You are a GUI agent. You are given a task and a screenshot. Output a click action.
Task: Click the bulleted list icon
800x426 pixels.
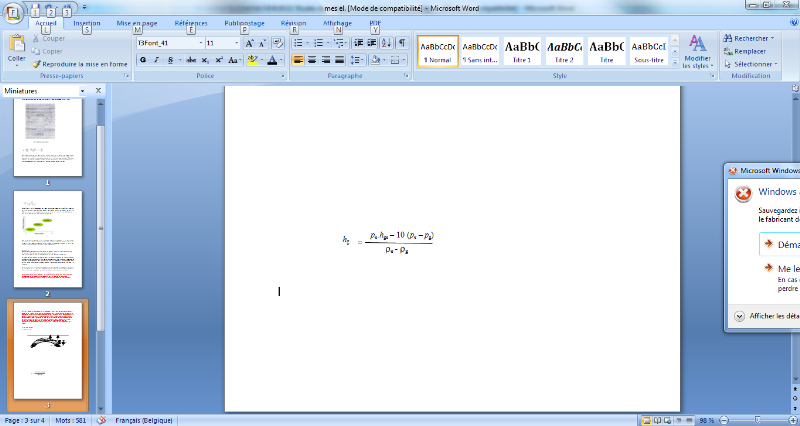[297, 43]
